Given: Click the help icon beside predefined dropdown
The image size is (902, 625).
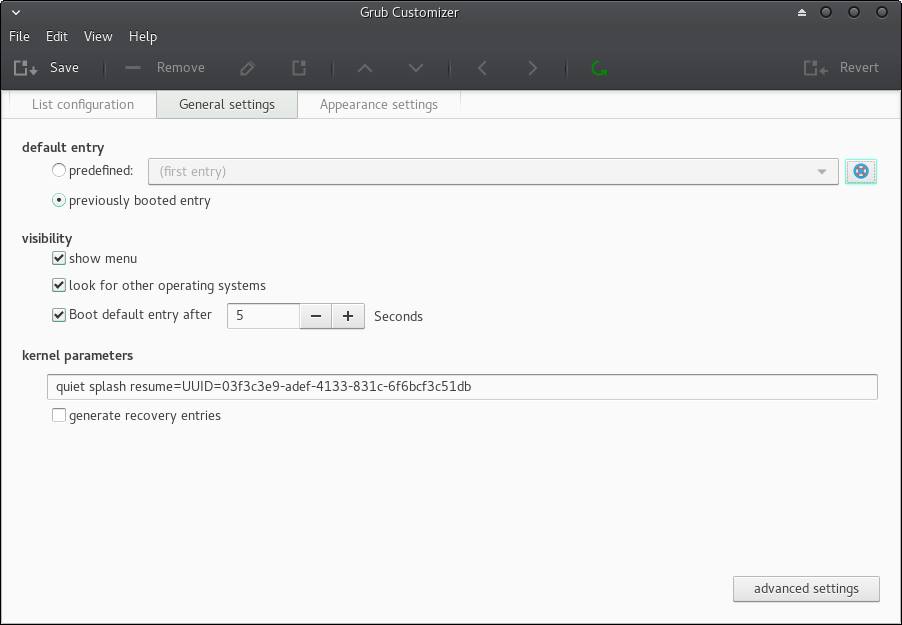Looking at the screenshot, I should 861,172.
